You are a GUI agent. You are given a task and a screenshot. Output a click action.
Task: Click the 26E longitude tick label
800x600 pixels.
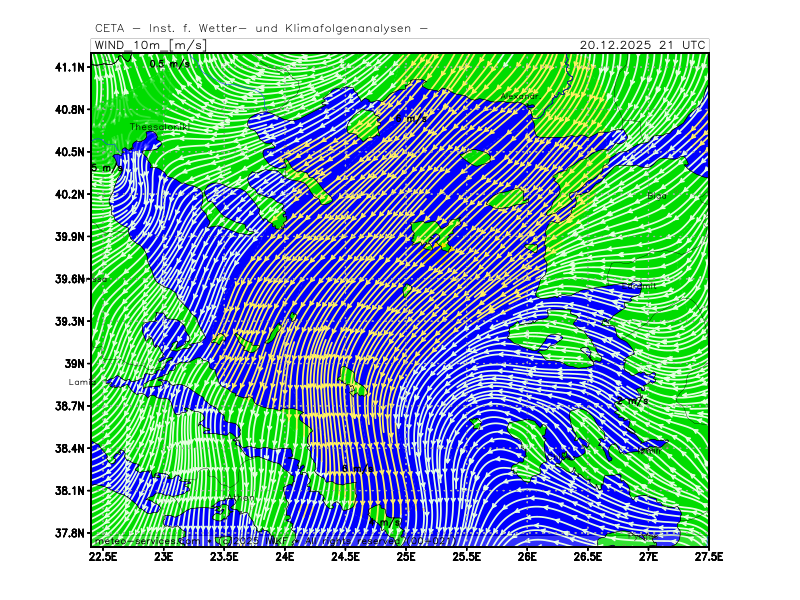527,554
